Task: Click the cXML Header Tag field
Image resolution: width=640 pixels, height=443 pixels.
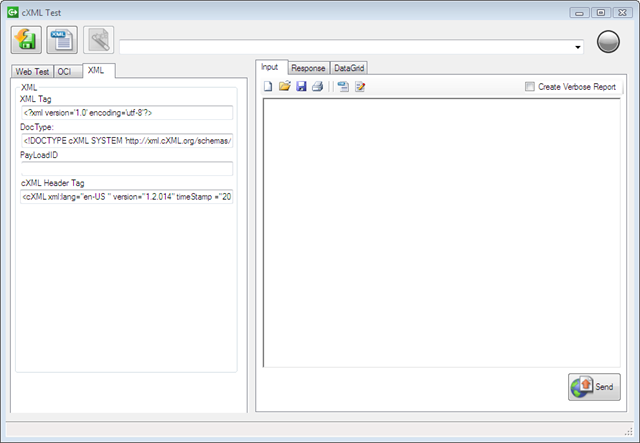Action: click(x=127, y=196)
